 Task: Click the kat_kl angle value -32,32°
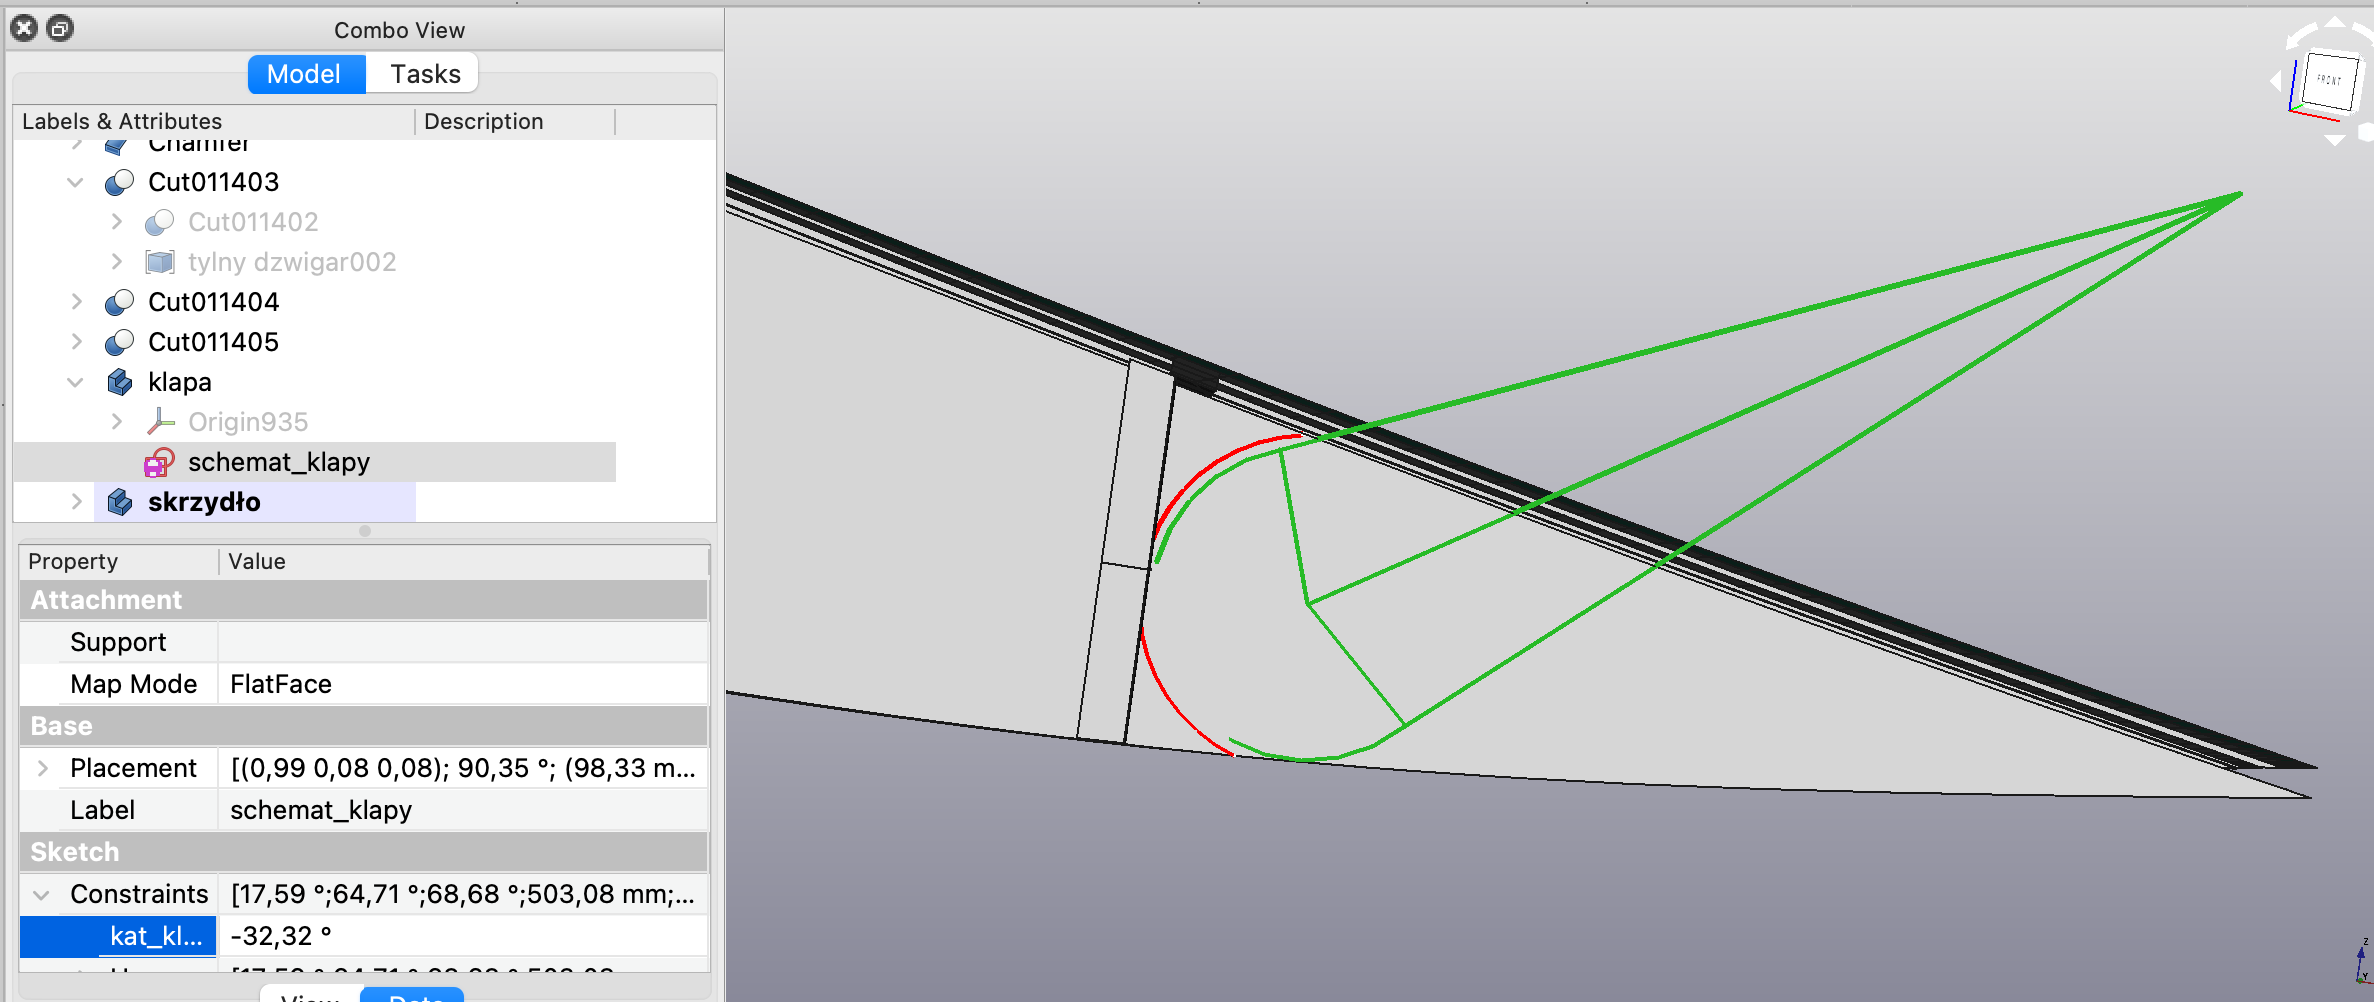(462, 936)
